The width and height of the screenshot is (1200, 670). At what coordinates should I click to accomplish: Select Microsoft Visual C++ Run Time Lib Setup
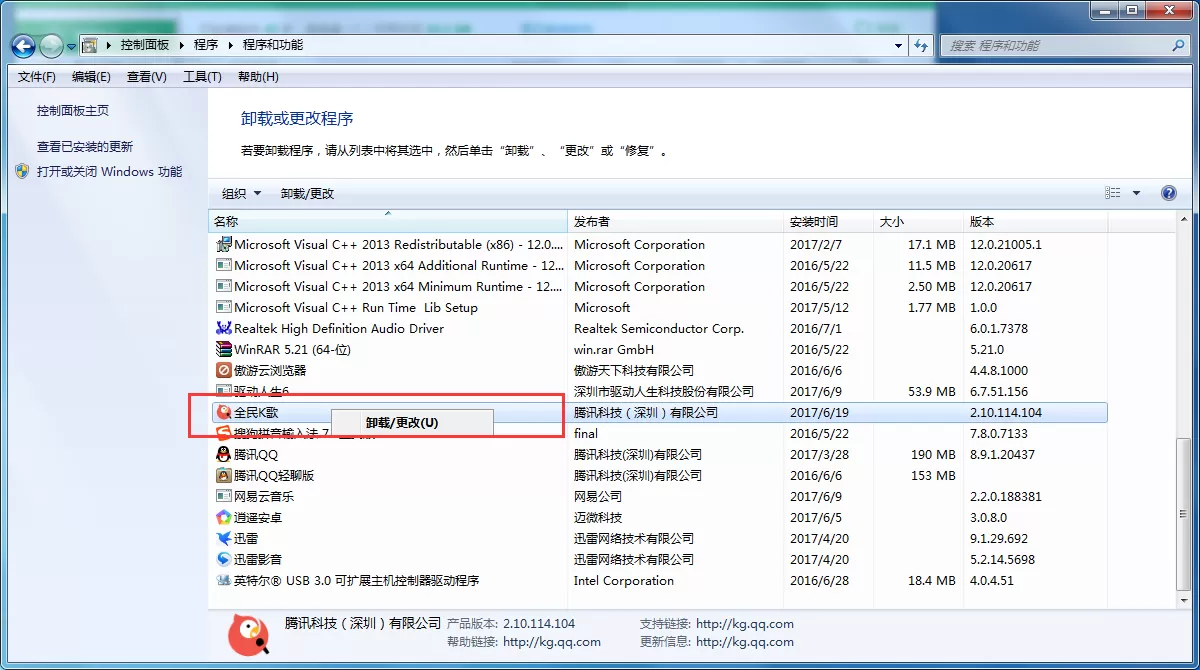(x=661, y=307)
